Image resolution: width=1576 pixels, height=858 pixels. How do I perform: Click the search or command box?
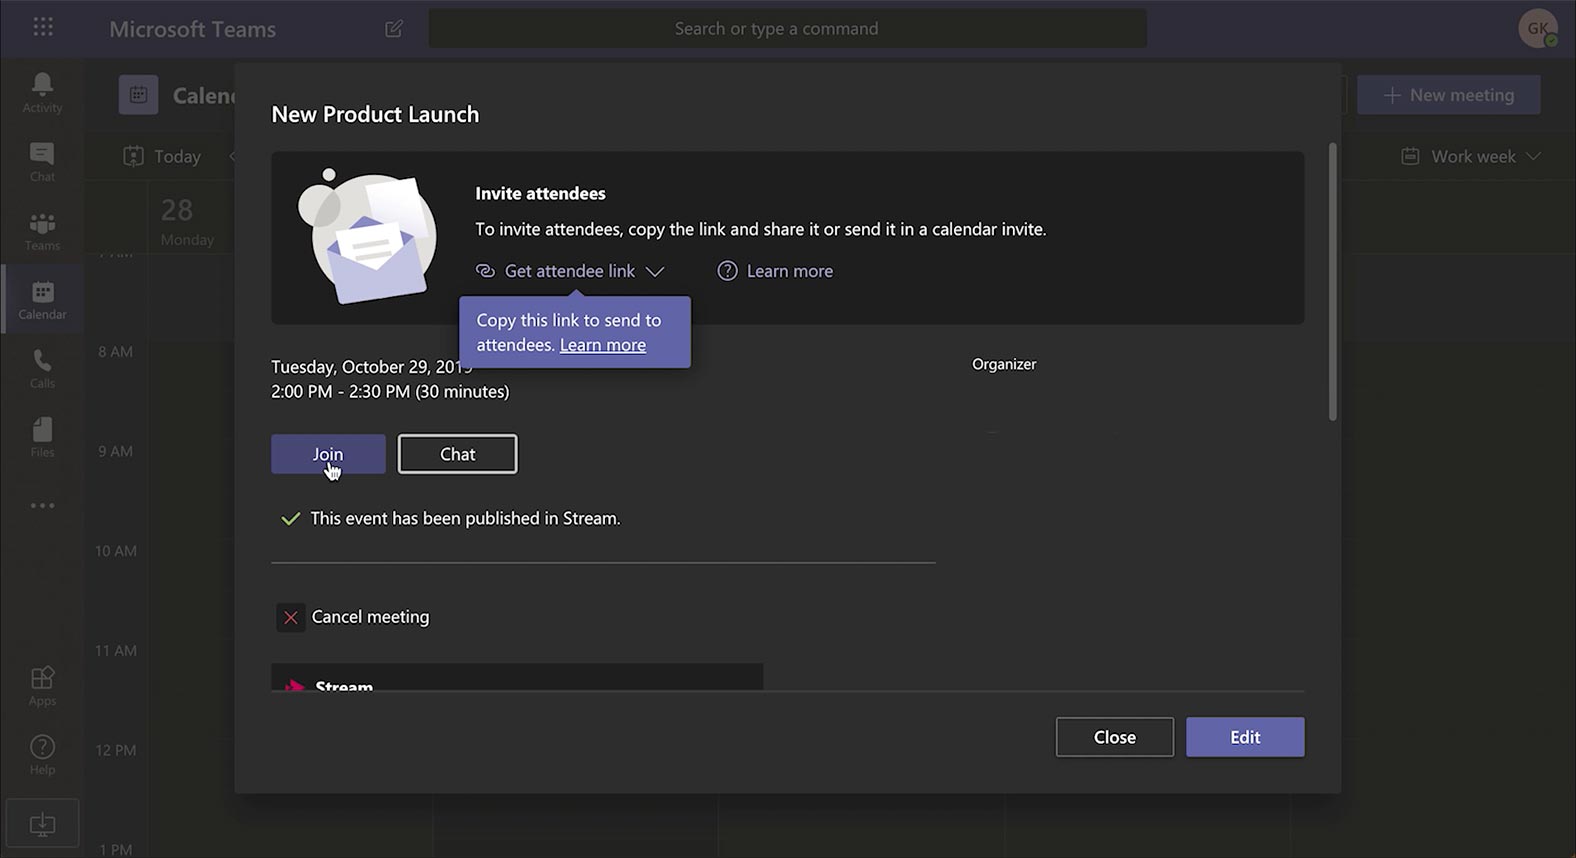[788, 28]
